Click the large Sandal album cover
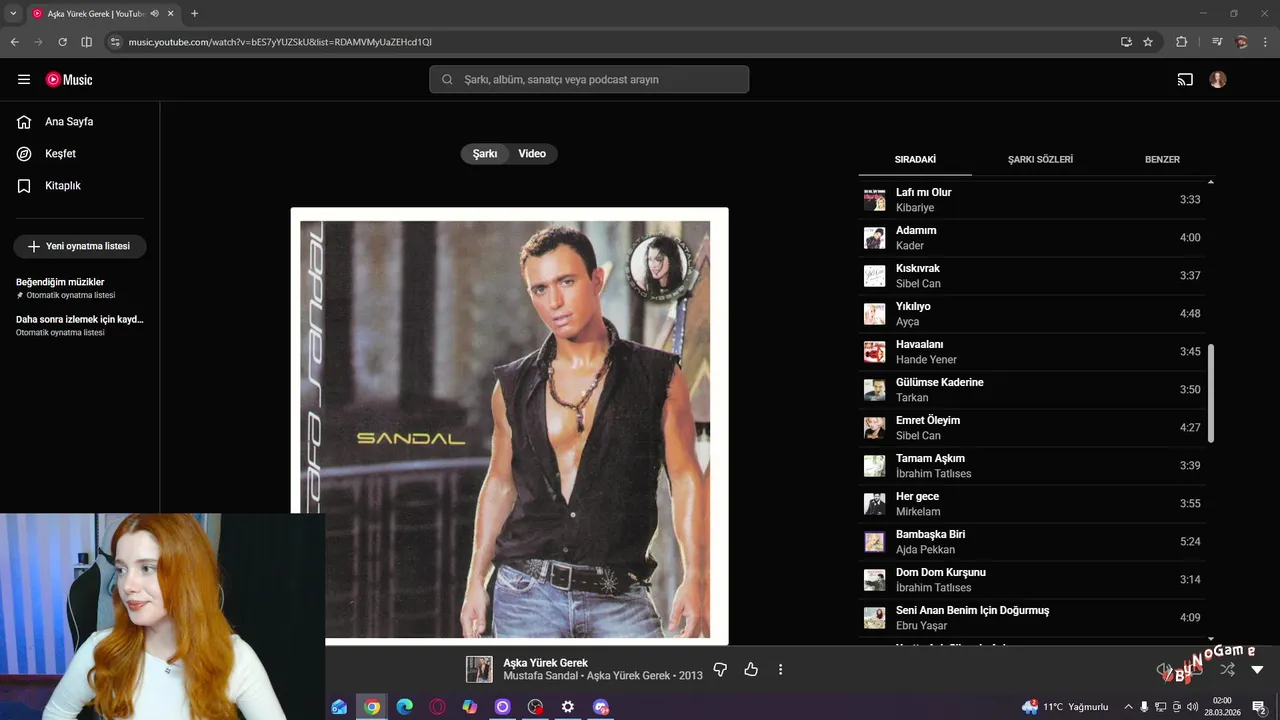 [x=510, y=427]
